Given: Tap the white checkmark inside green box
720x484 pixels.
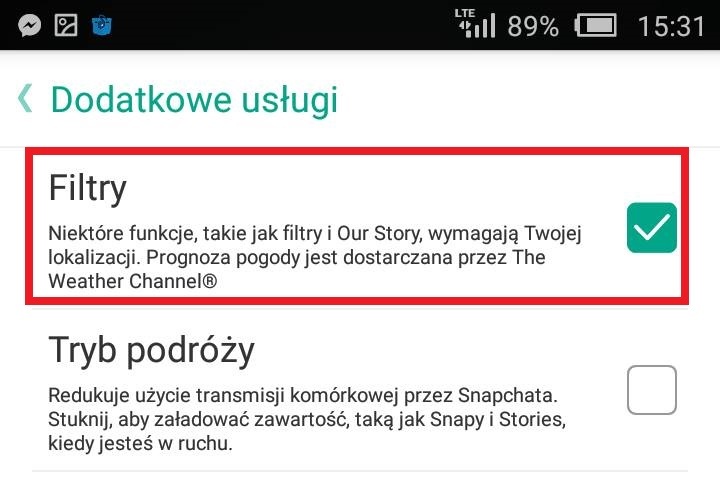Looking at the screenshot, I should (x=652, y=227).
